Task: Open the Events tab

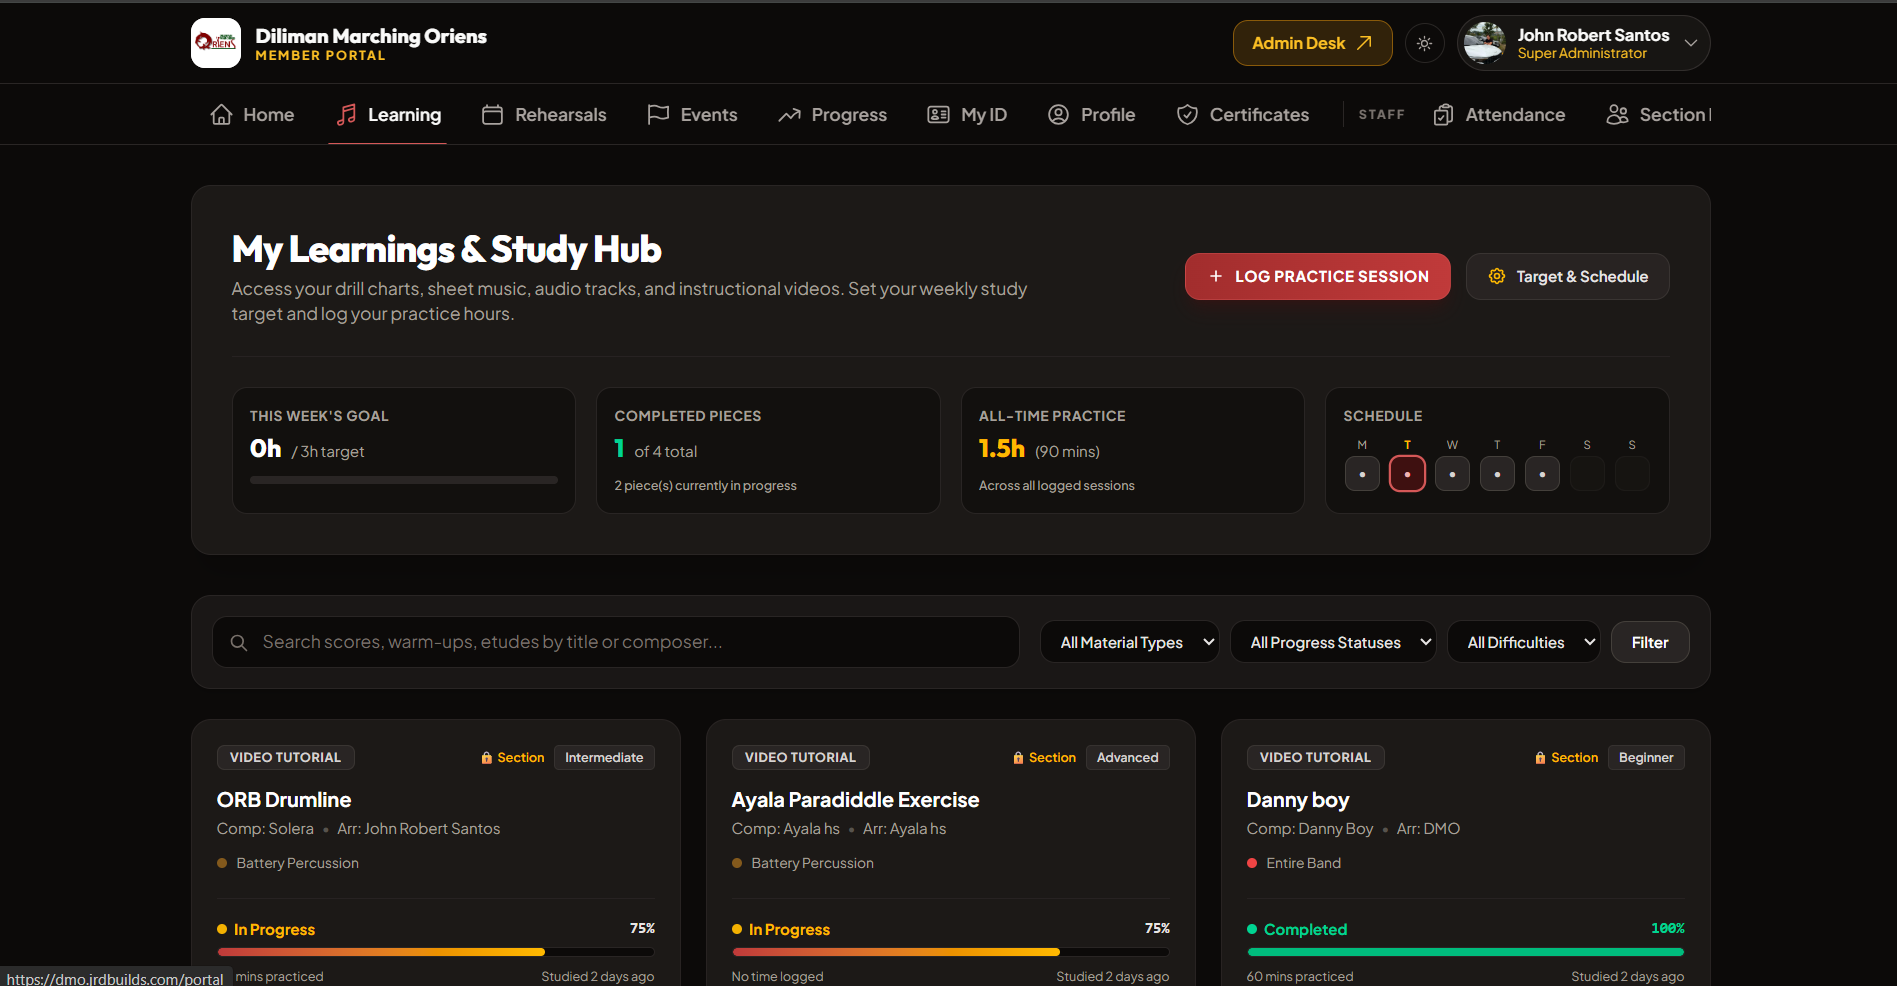Action: click(x=692, y=114)
